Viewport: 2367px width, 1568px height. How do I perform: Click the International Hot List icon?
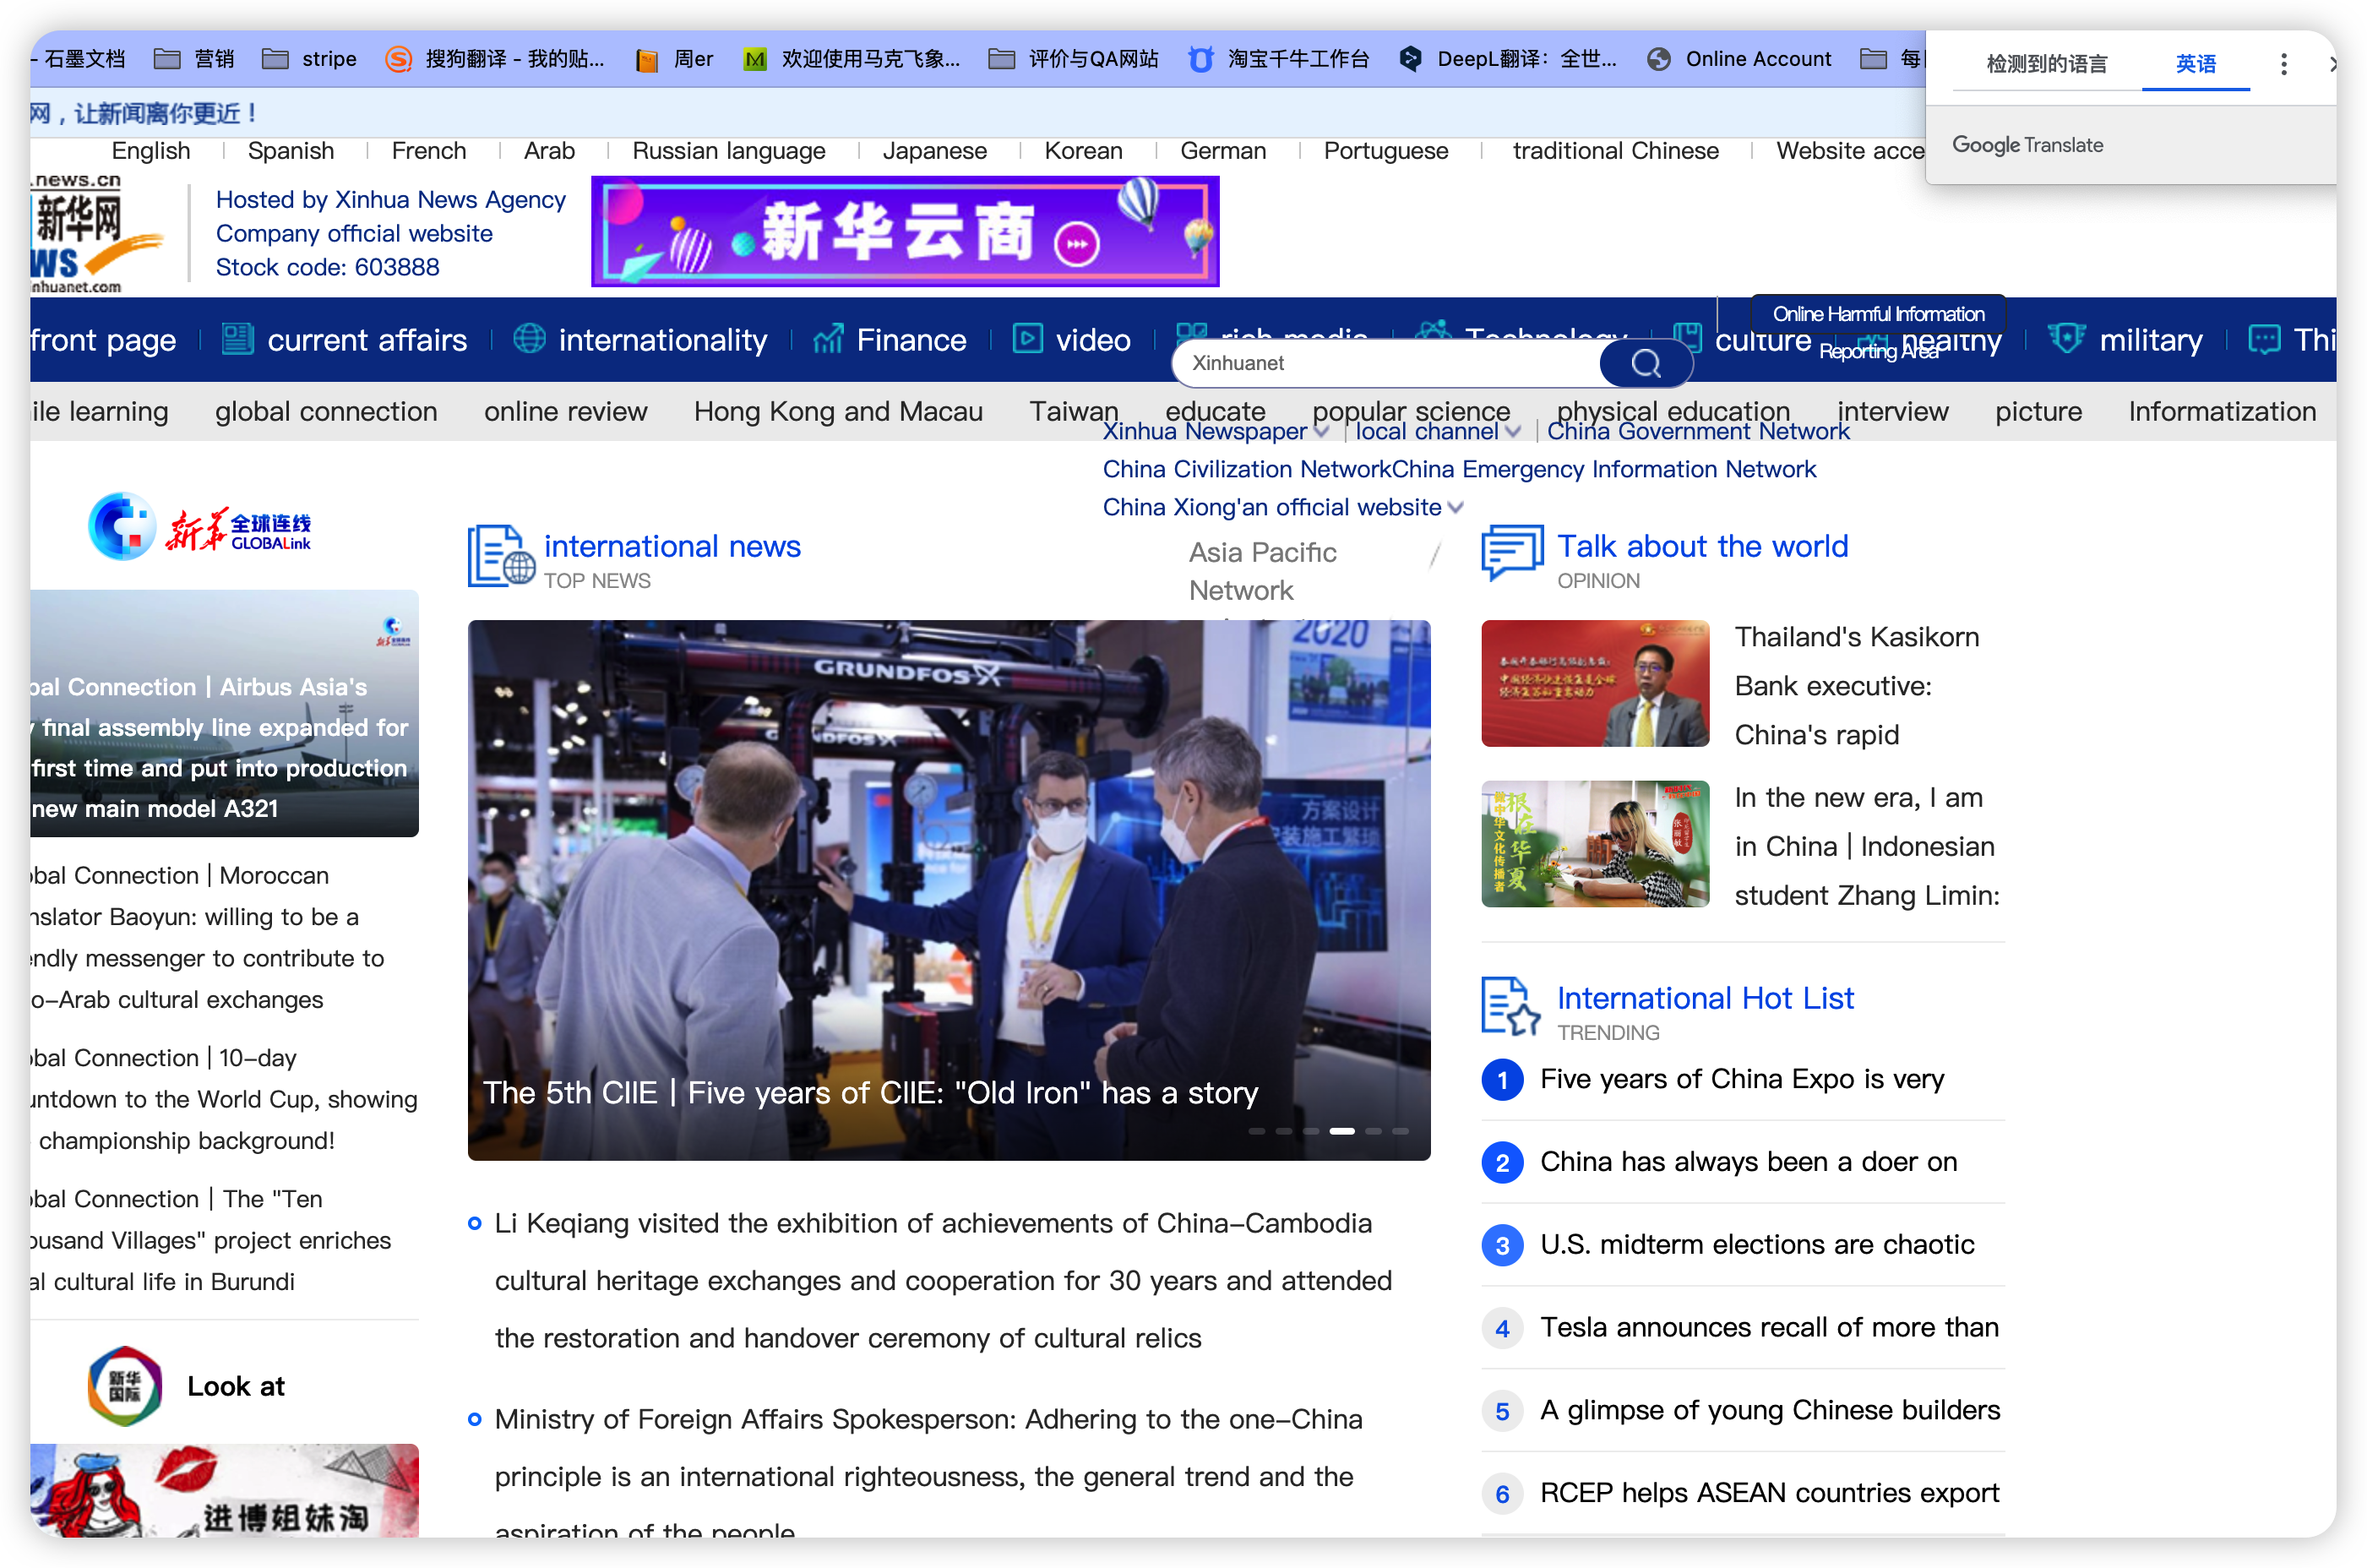(1509, 1005)
